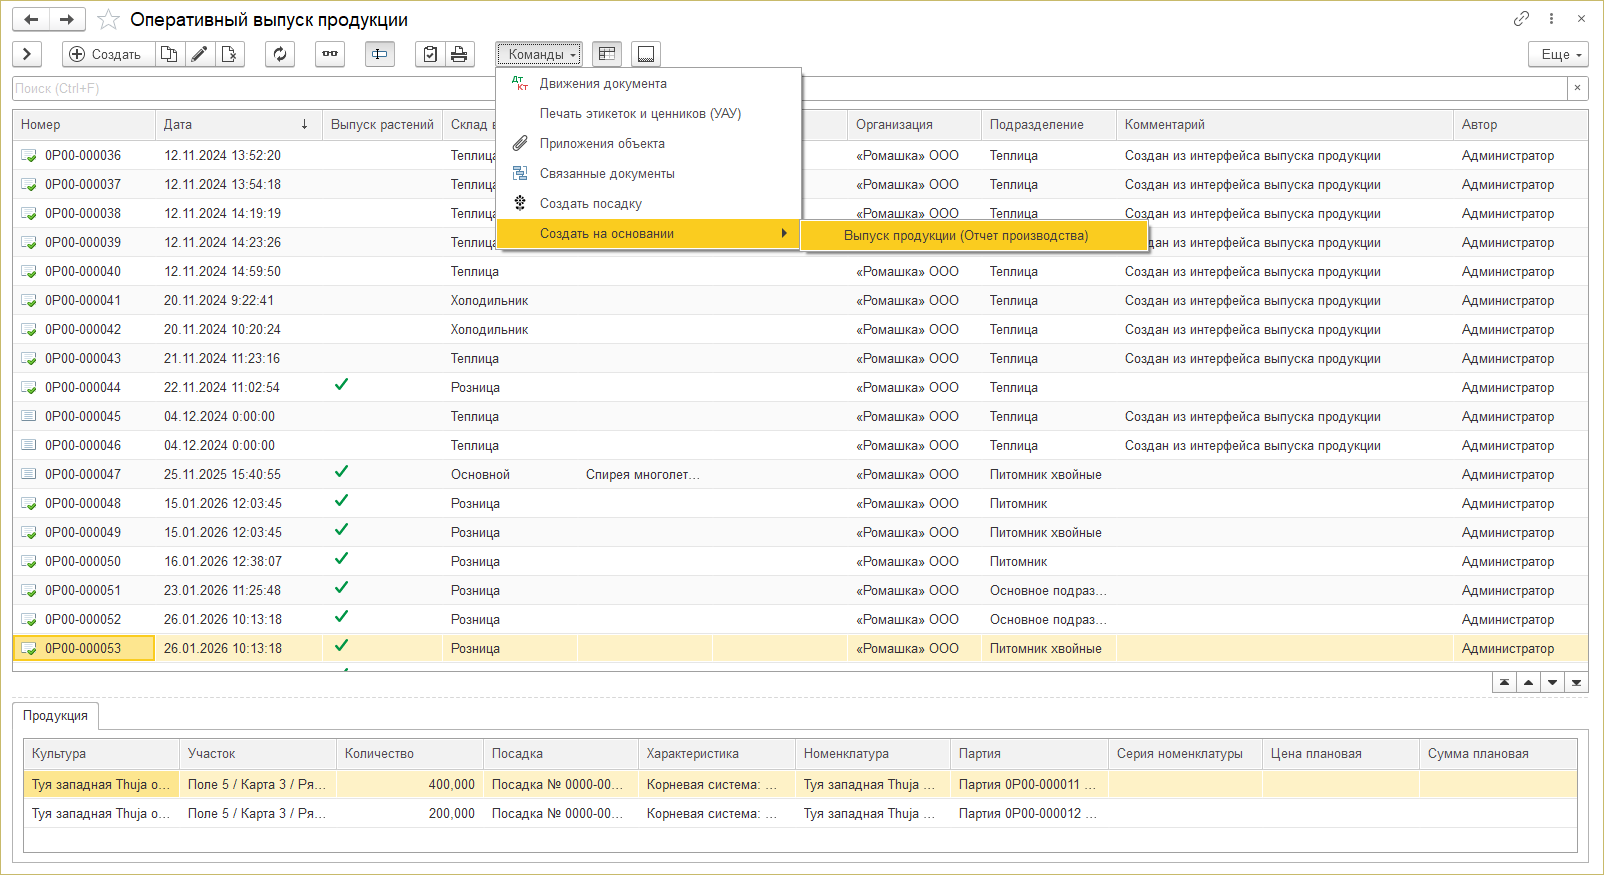The image size is (1604, 875).
Task: Toggle the pressed period filter toolbar button
Action: tap(380, 54)
